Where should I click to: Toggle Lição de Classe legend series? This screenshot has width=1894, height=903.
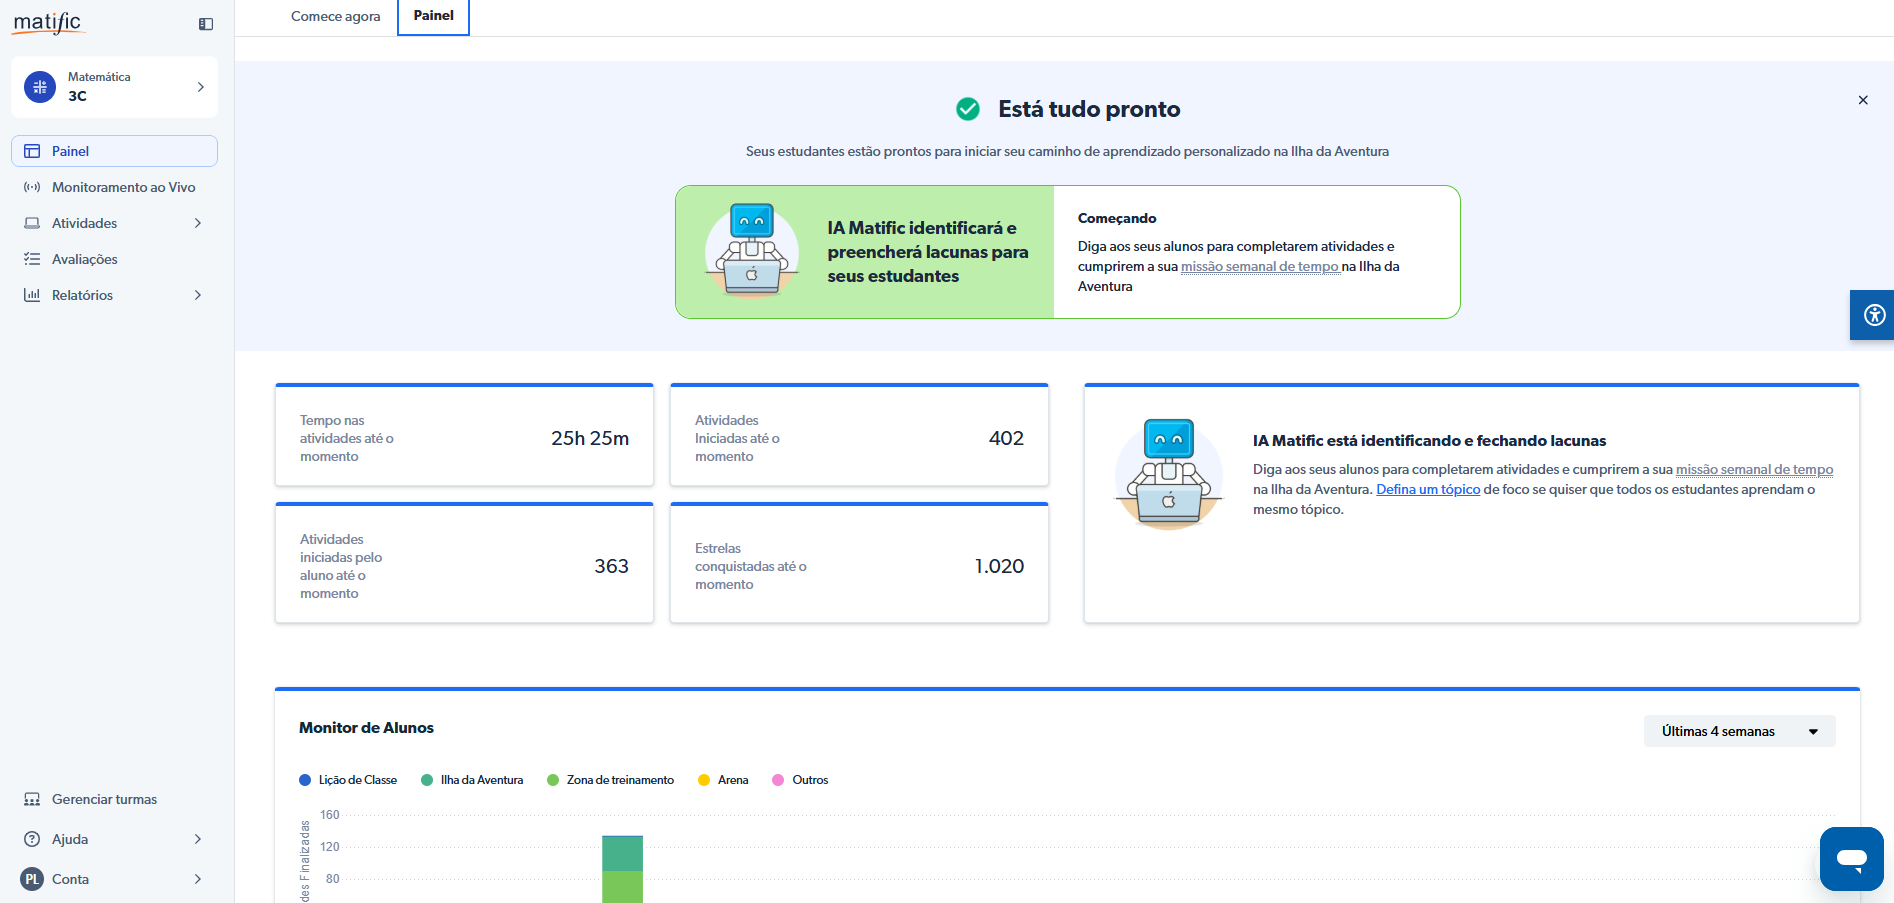click(349, 780)
